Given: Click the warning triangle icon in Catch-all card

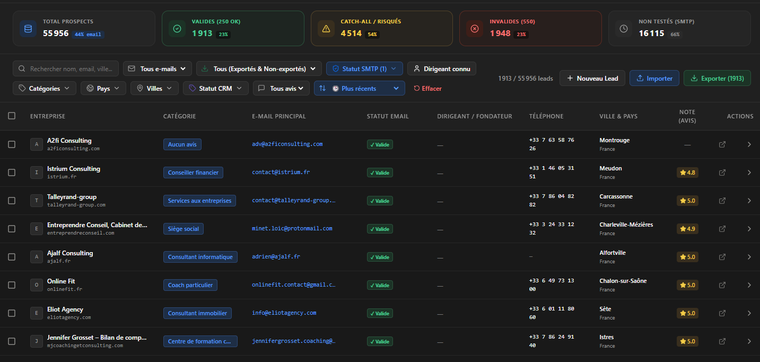Looking at the screenshot, I should click(x=326, y=29).
